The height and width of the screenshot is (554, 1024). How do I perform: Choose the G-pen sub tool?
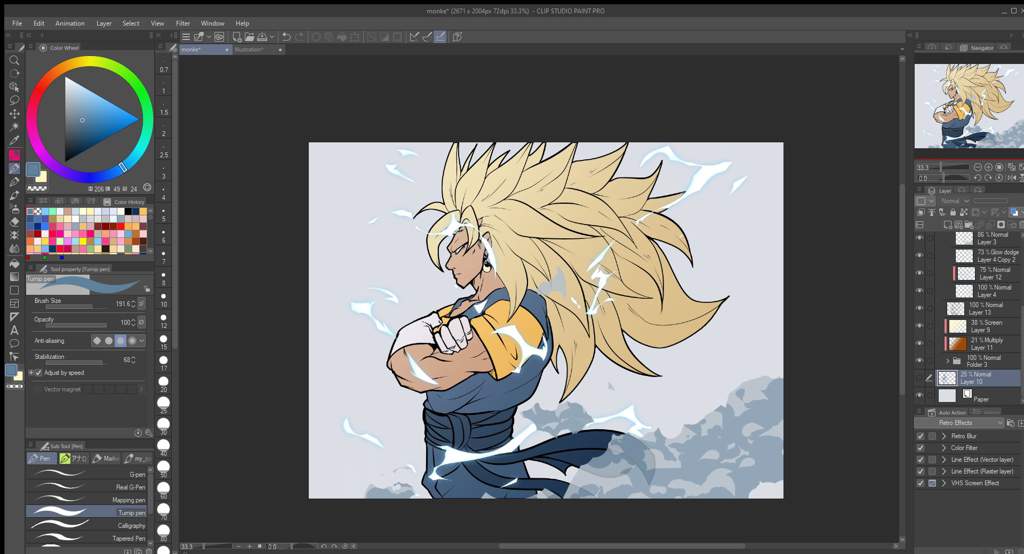[x=88, y=474]
